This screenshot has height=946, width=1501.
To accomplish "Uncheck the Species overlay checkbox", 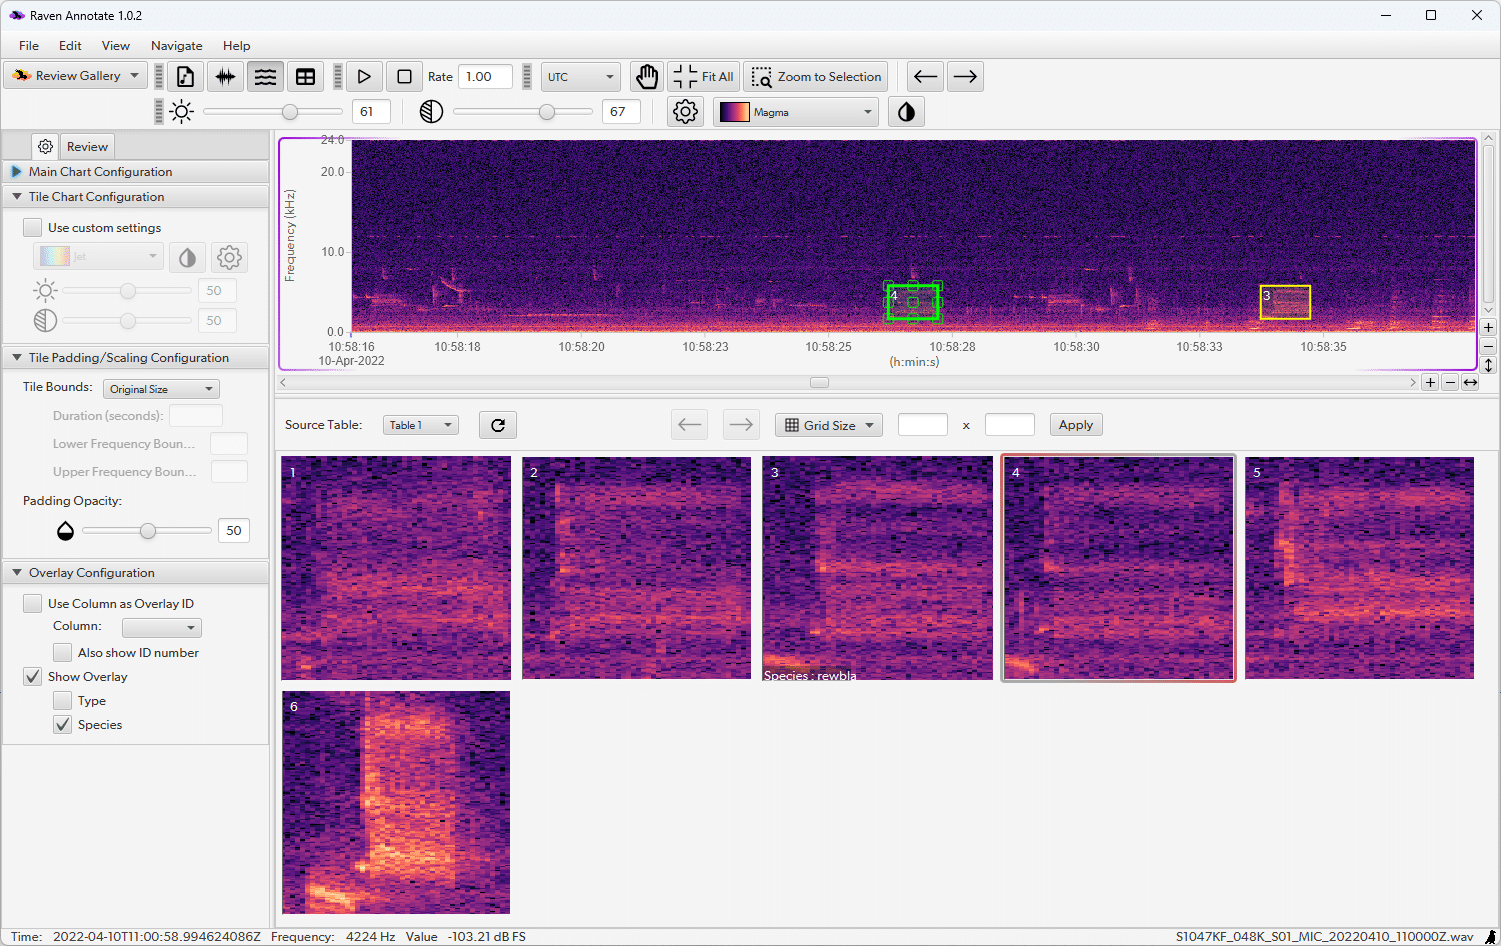I will (x=63, y=725).
